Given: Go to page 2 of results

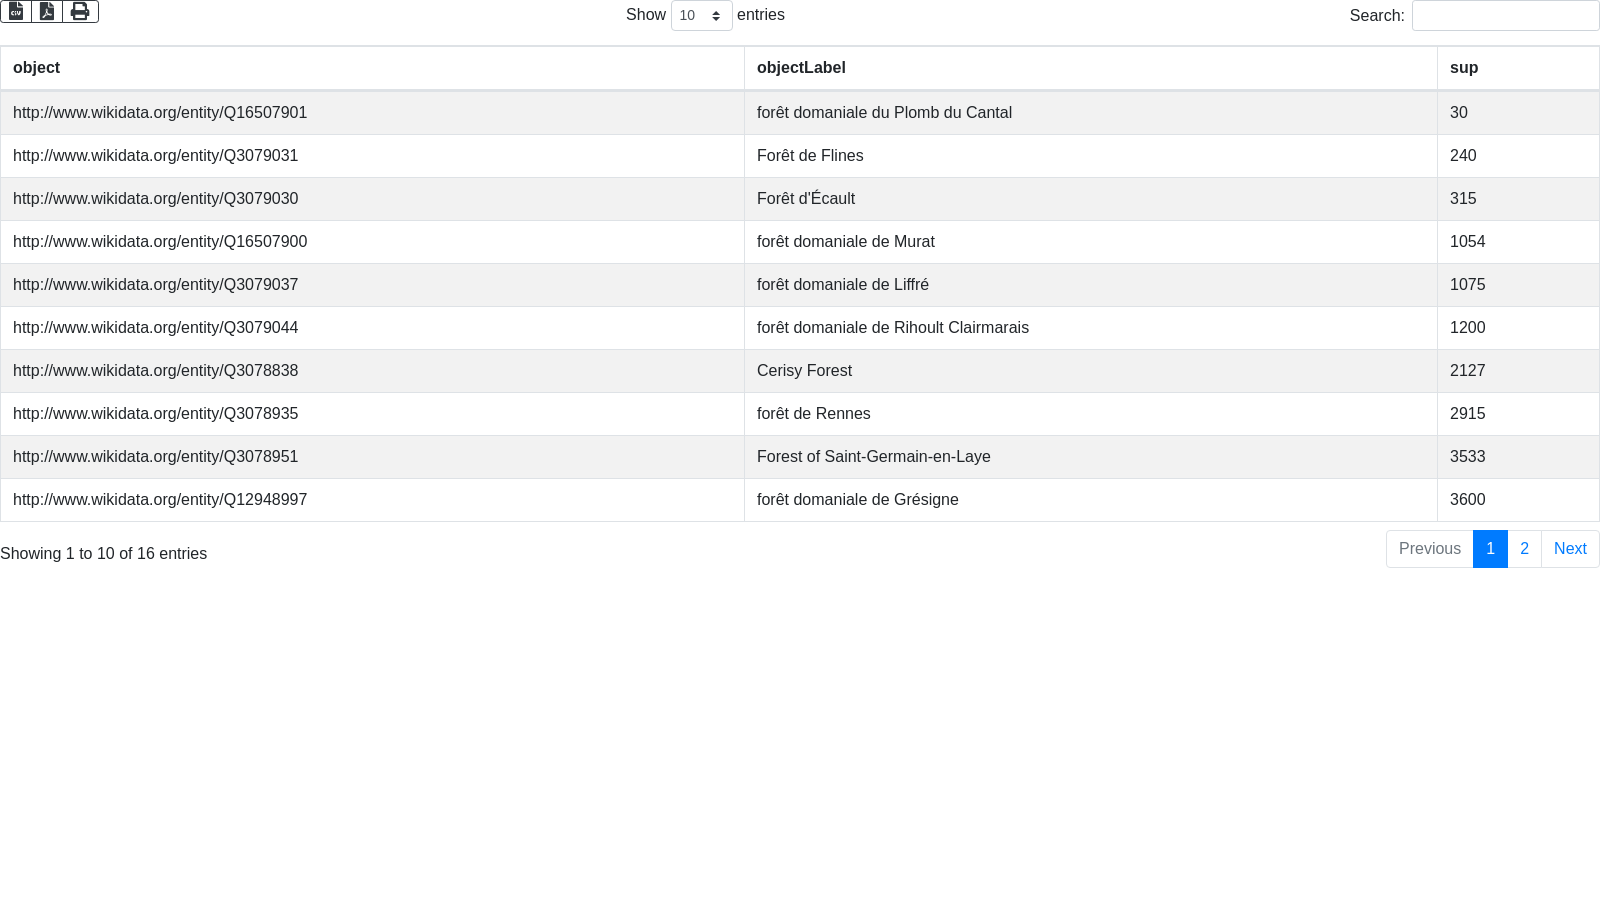Looking at the screenshot, I should [x=1524, y=549].
